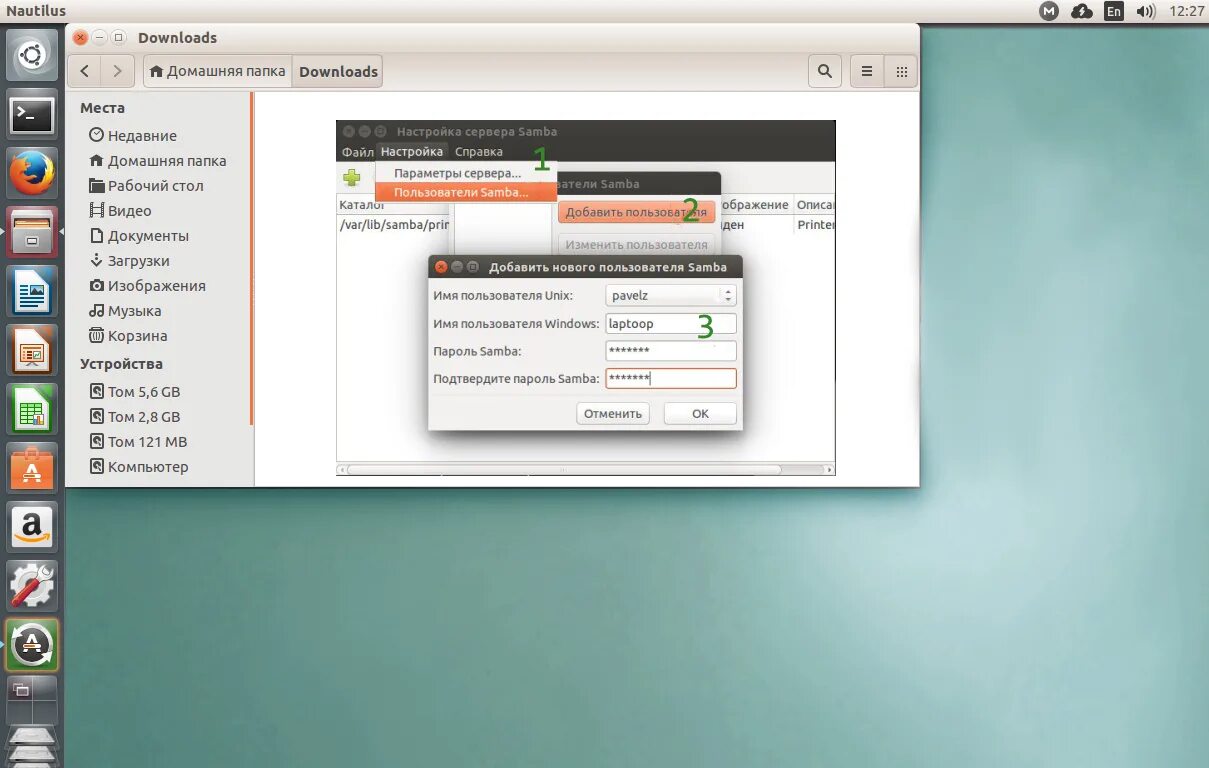This screenshot has height=768, width=1209.
Task: Open Домашняя папка in the sidebar
Action: 157,160
